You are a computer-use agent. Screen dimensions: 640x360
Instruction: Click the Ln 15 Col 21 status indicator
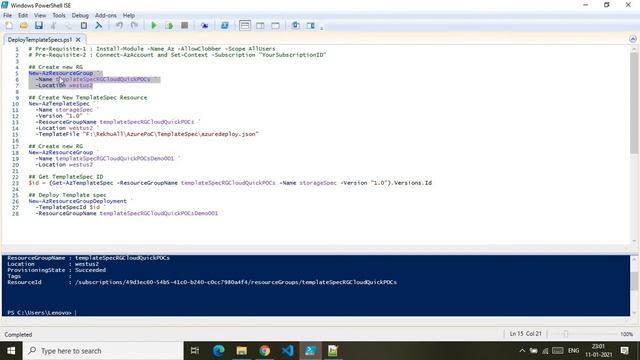[525, 333]
